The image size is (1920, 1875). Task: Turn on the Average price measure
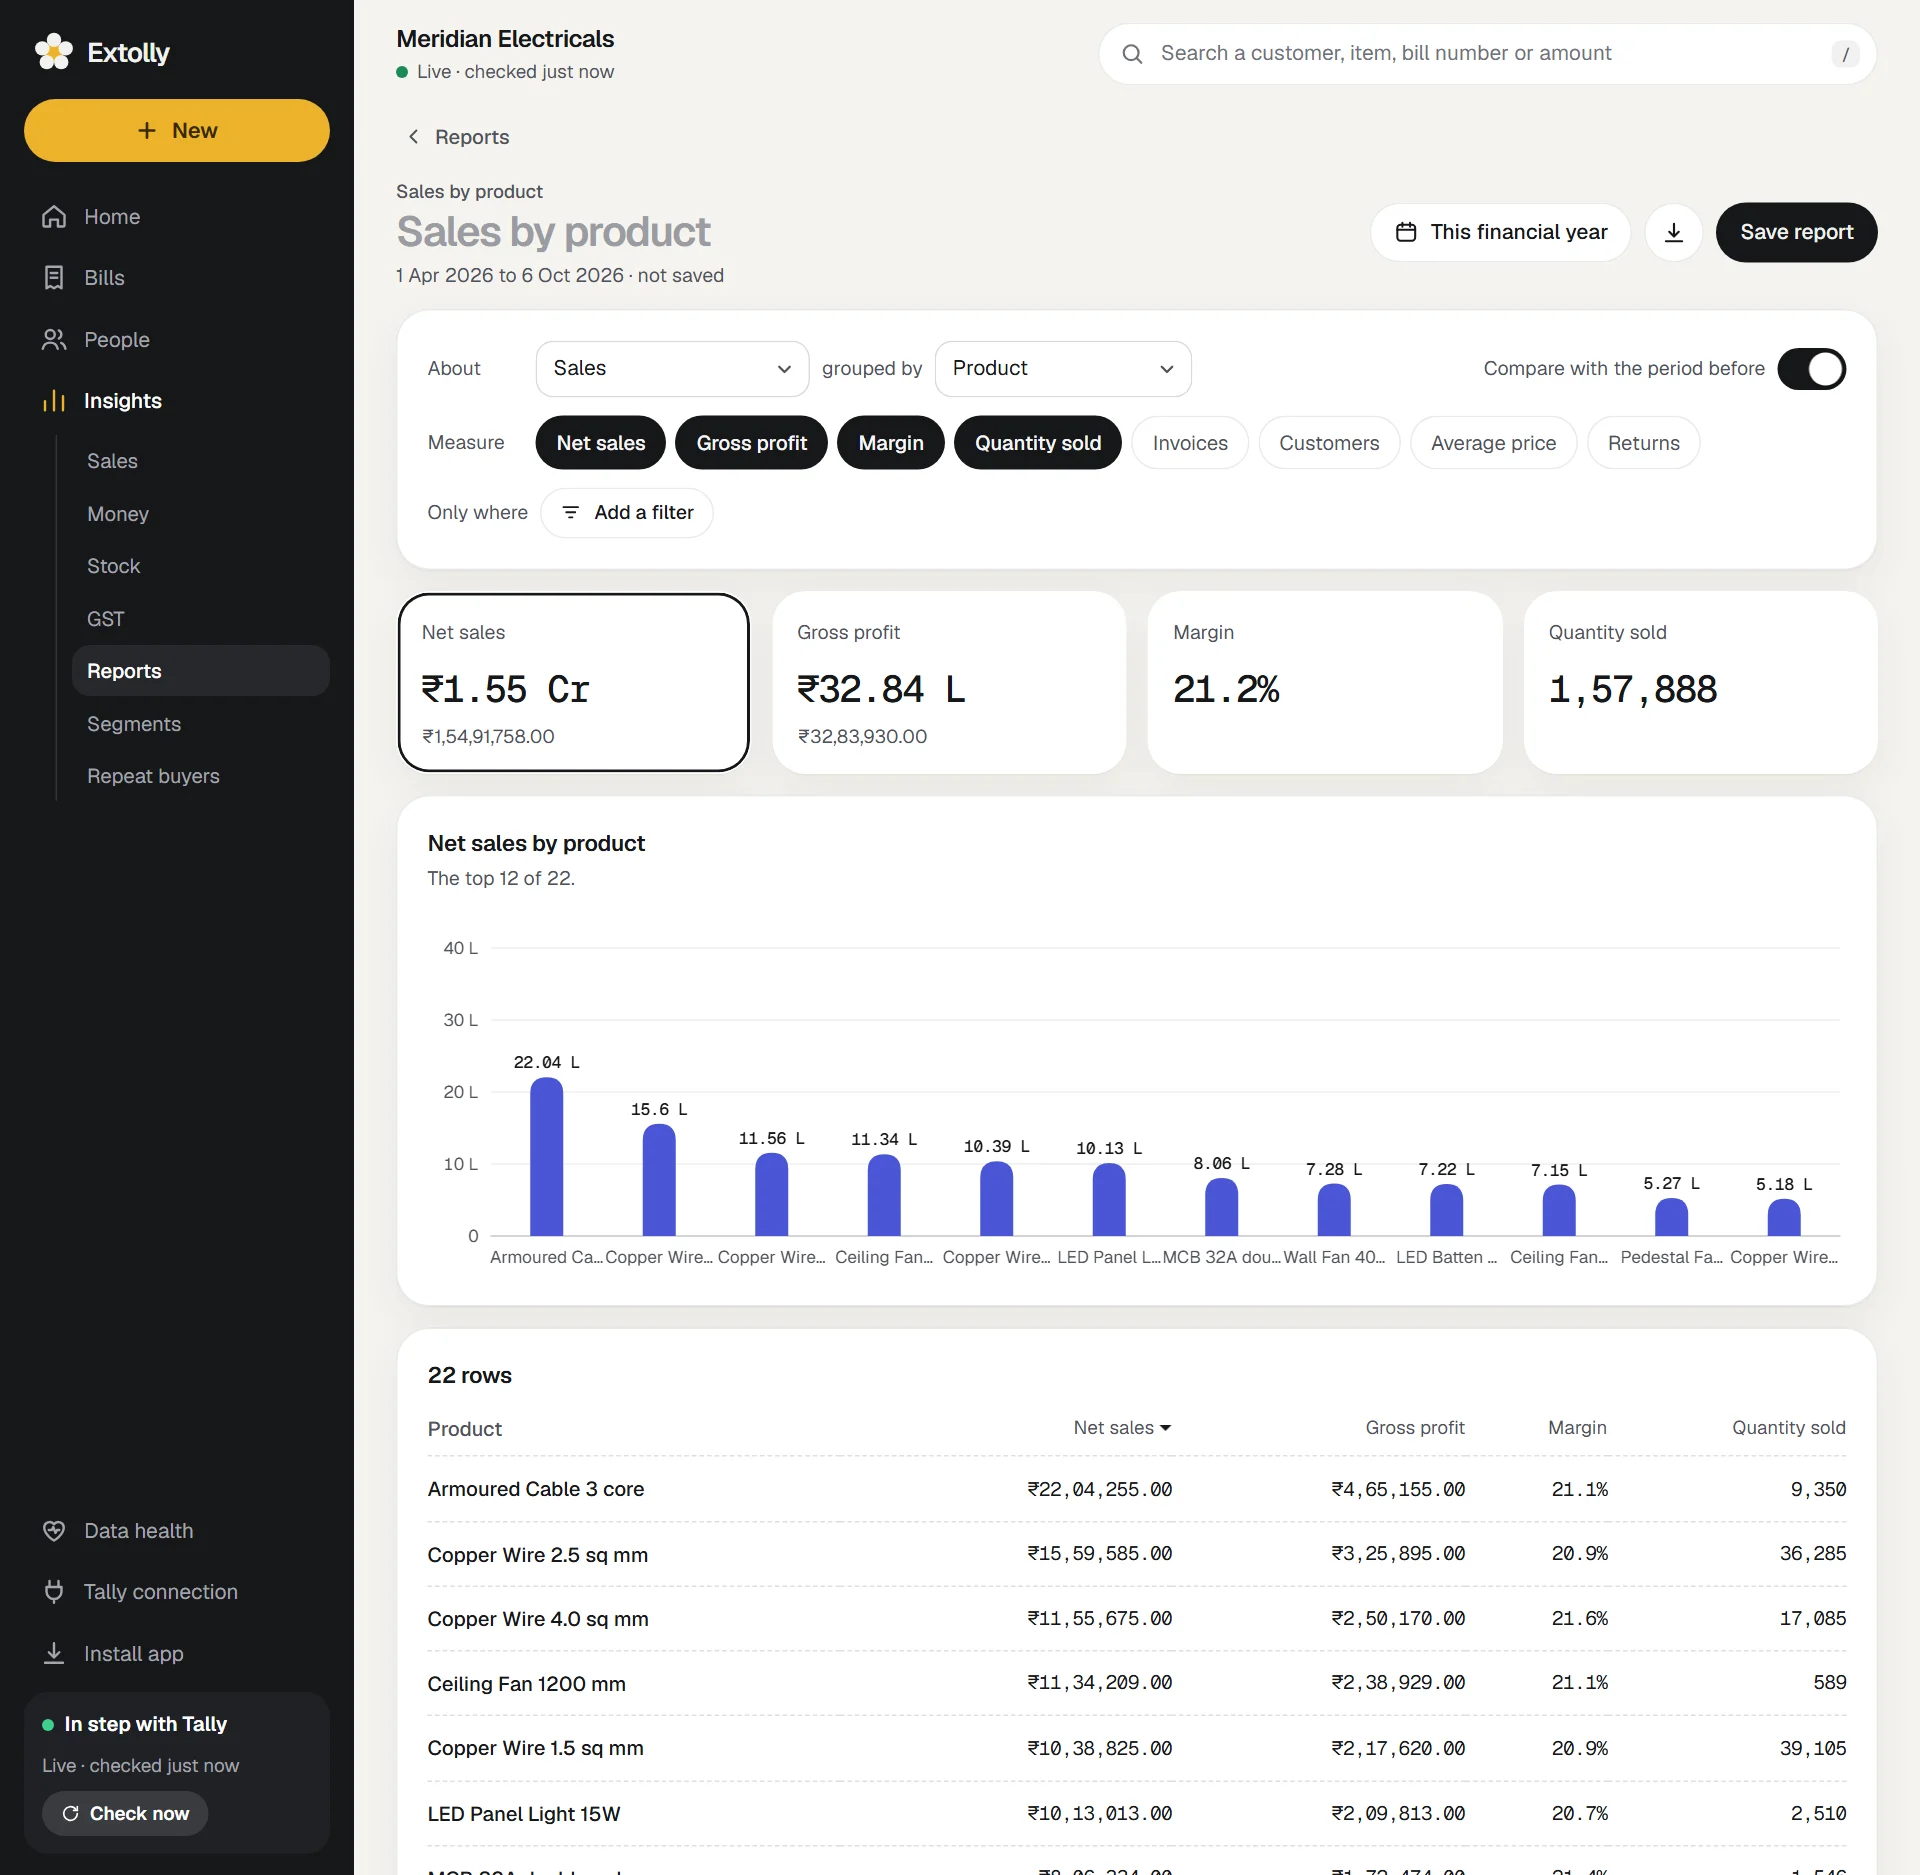[1493, 443]
